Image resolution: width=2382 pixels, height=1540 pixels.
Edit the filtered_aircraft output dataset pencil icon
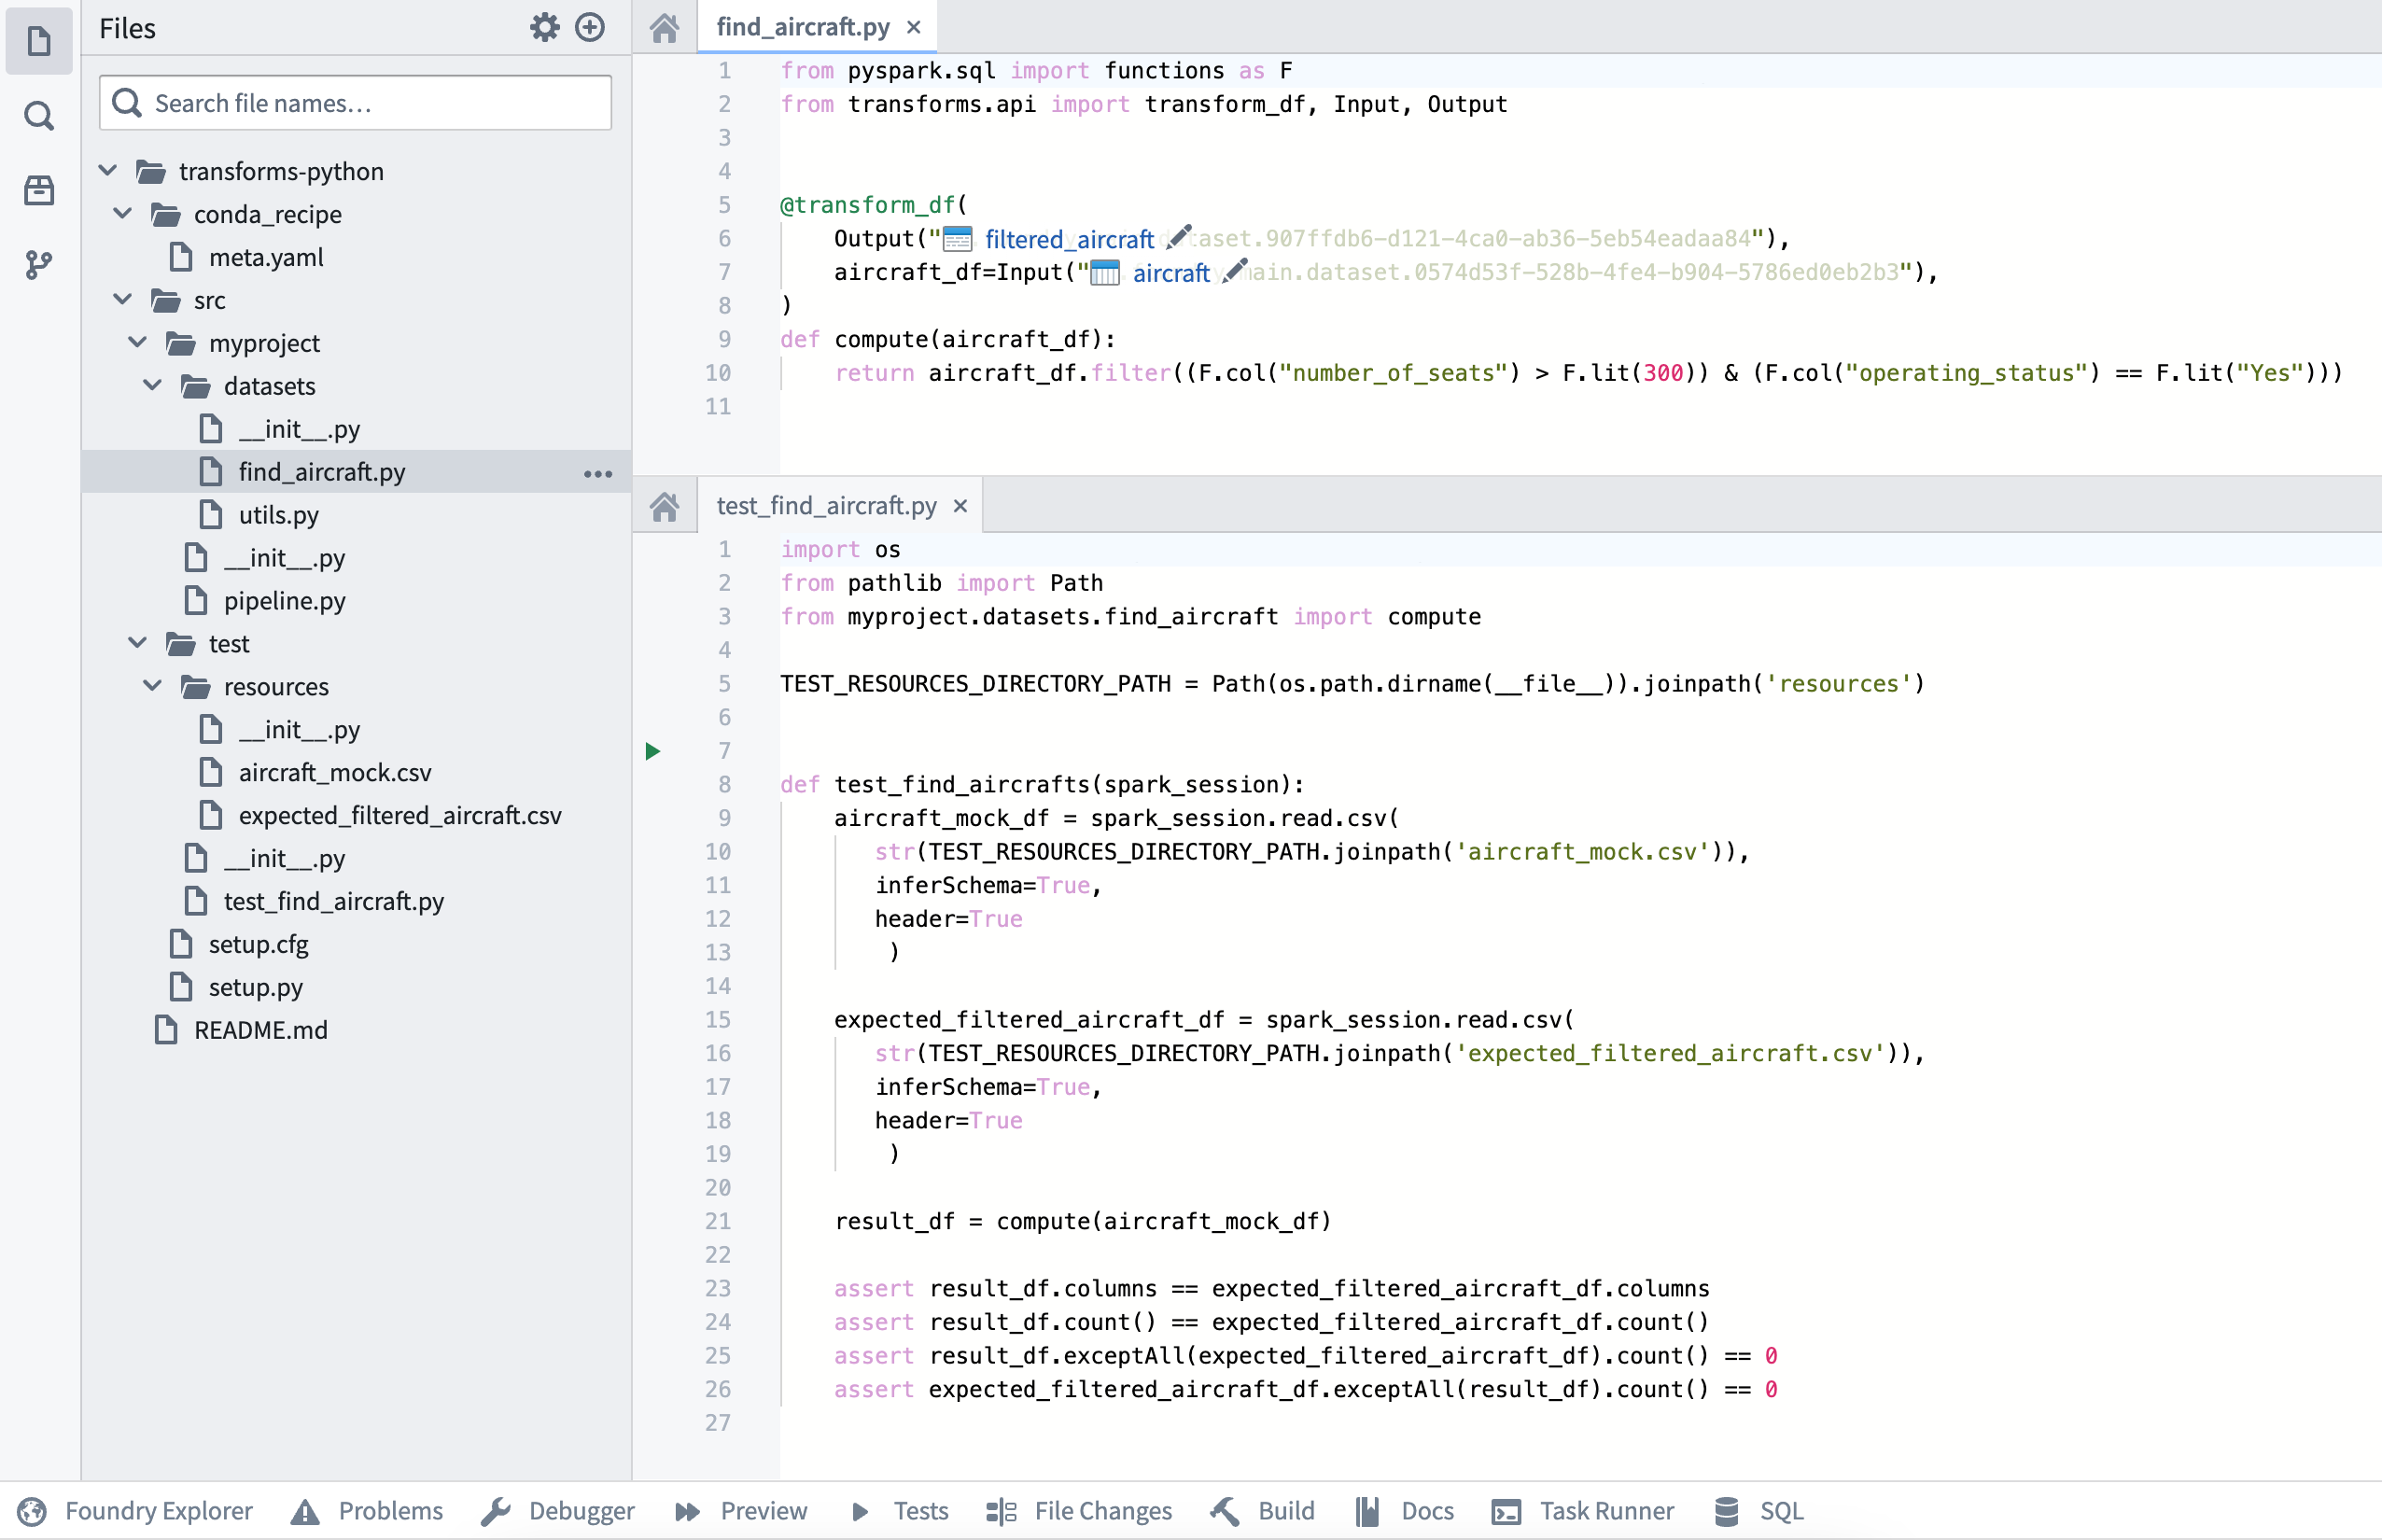pyautogui.click(x=1179, y=237)
